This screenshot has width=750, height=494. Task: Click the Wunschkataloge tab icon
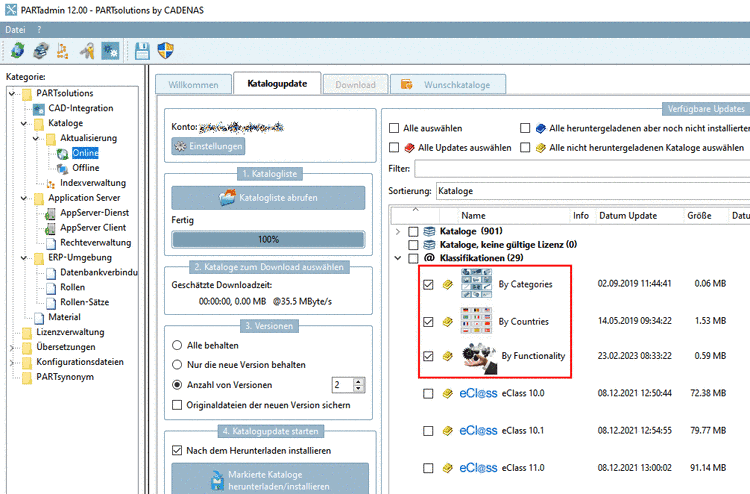click(407, 85)
